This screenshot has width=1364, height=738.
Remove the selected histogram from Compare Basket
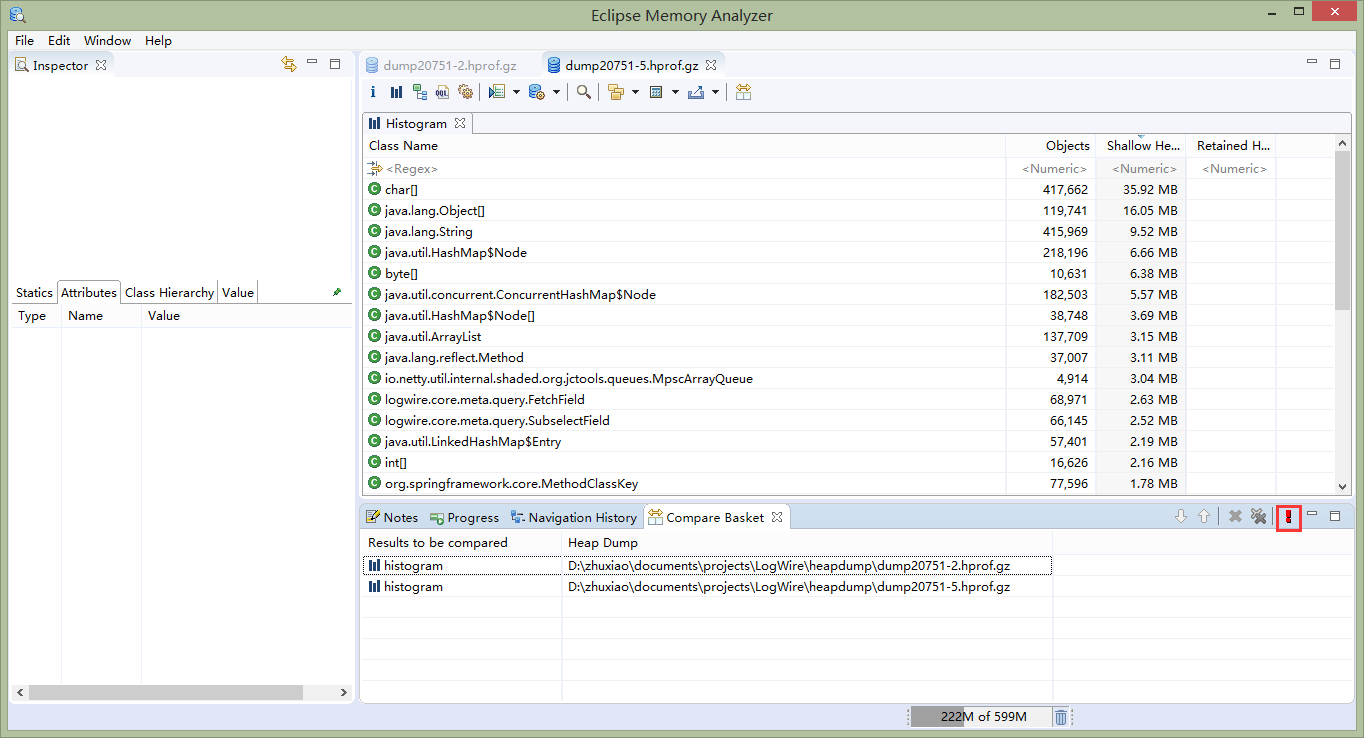tap(1234, 517)
